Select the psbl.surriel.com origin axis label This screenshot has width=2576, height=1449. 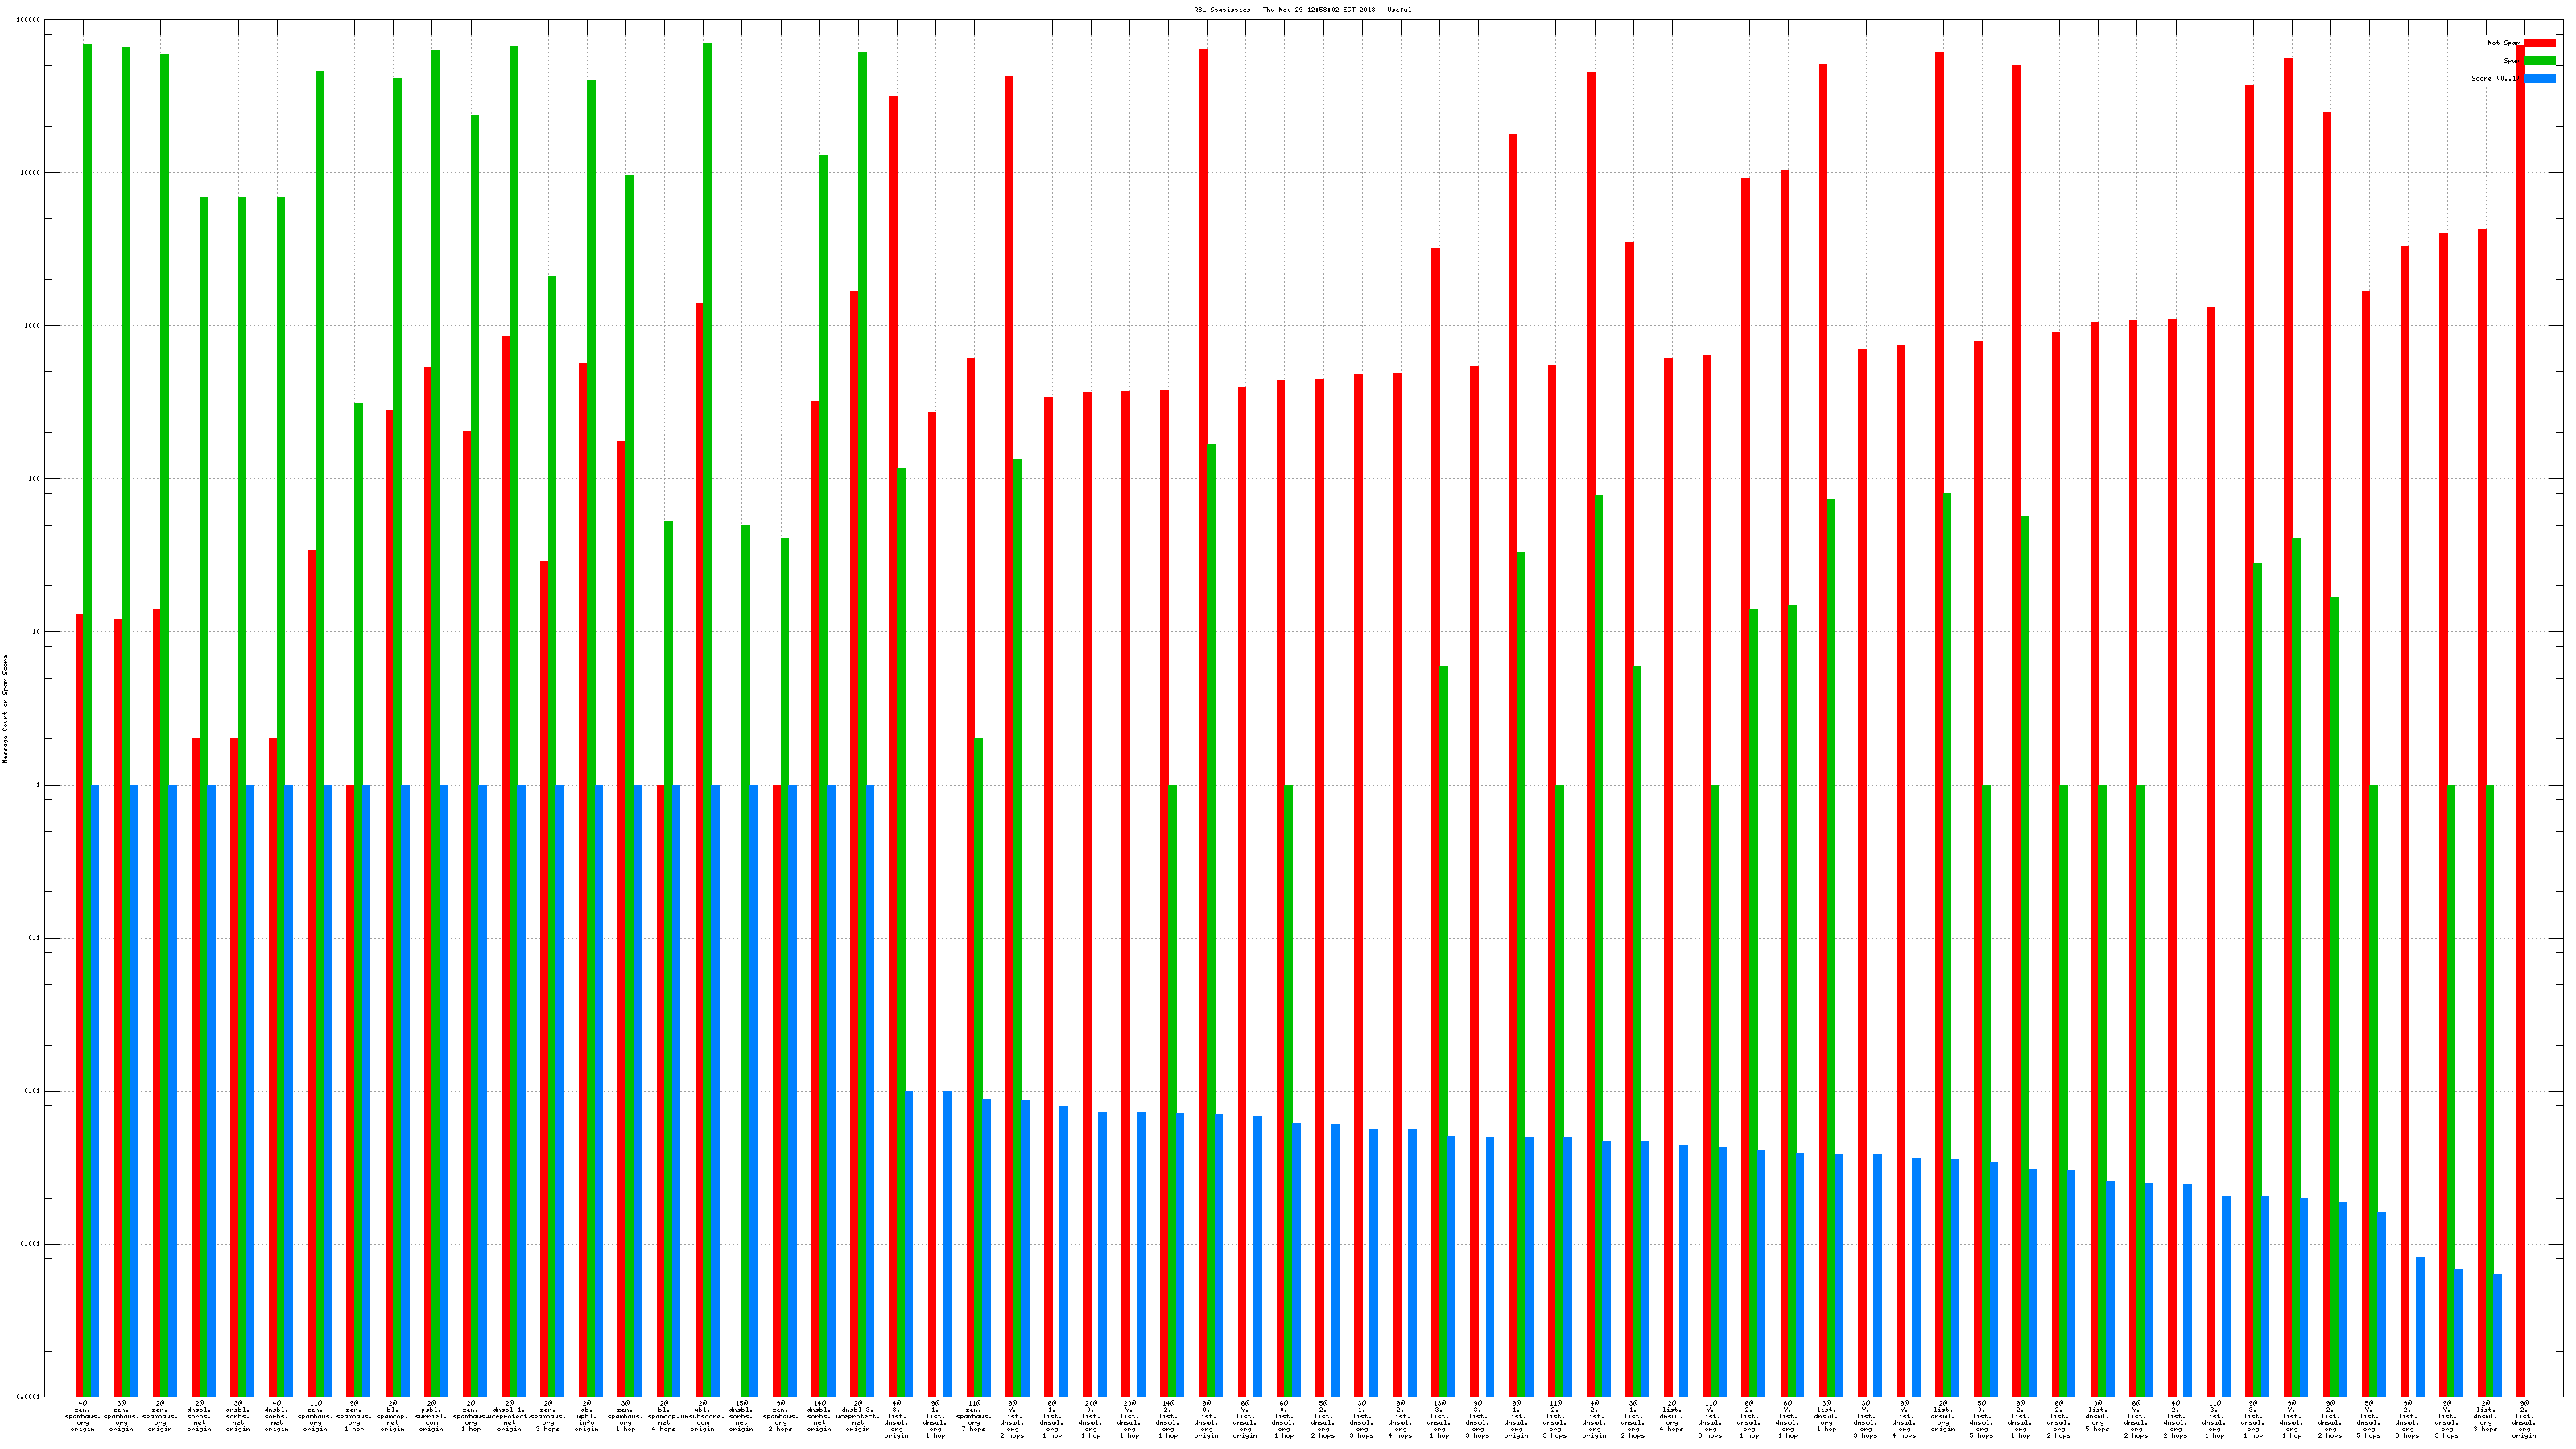coord(431,1416)
